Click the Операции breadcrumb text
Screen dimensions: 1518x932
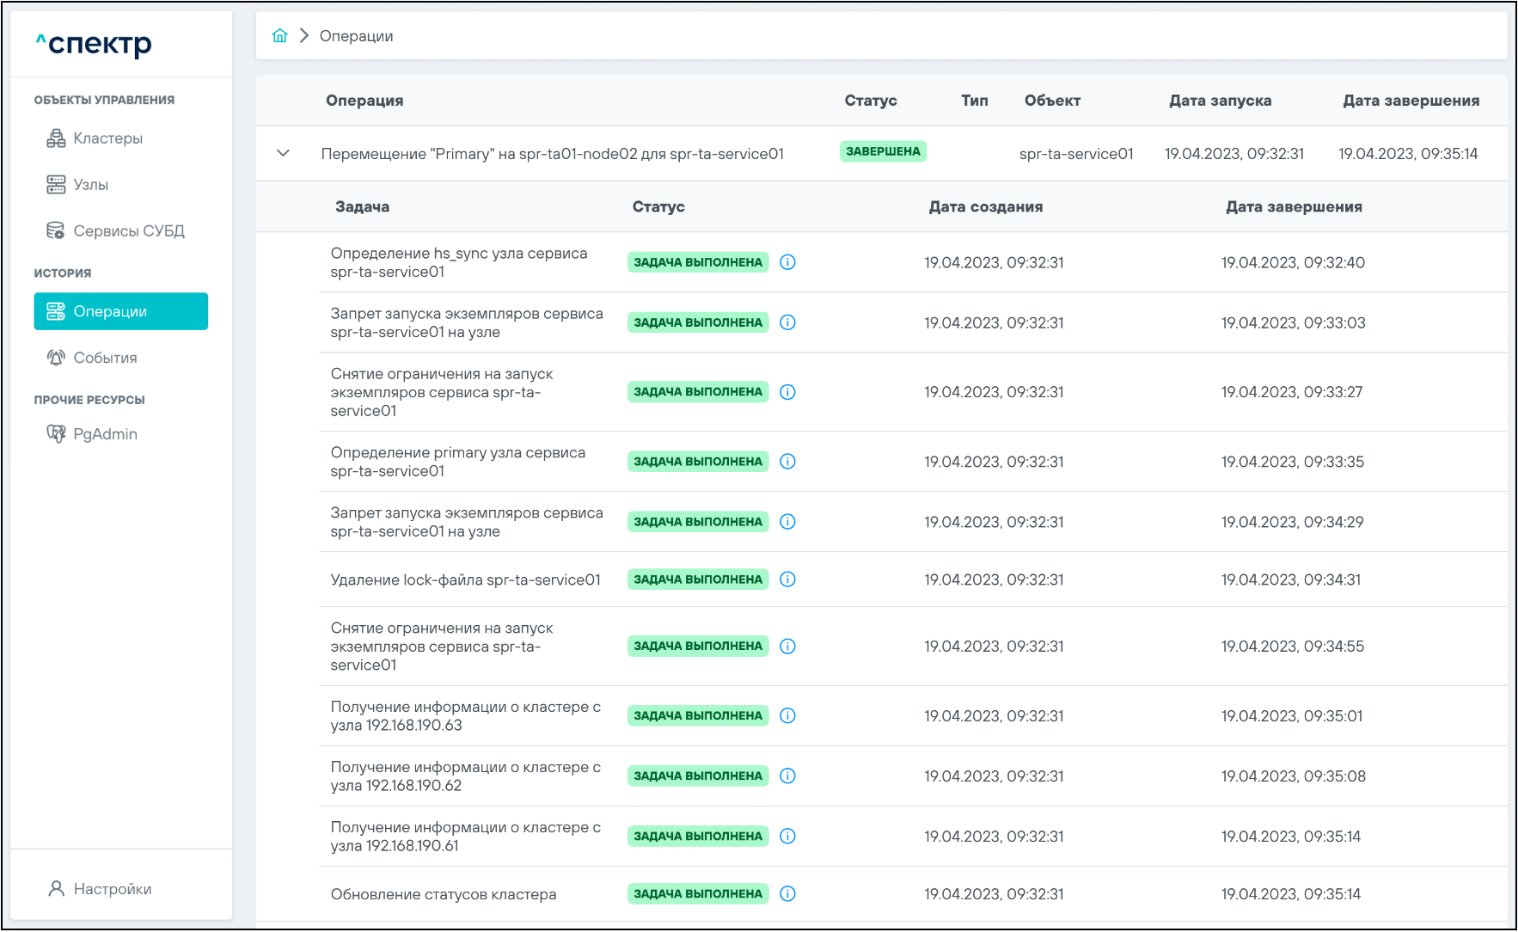click(x=356, y=36)
